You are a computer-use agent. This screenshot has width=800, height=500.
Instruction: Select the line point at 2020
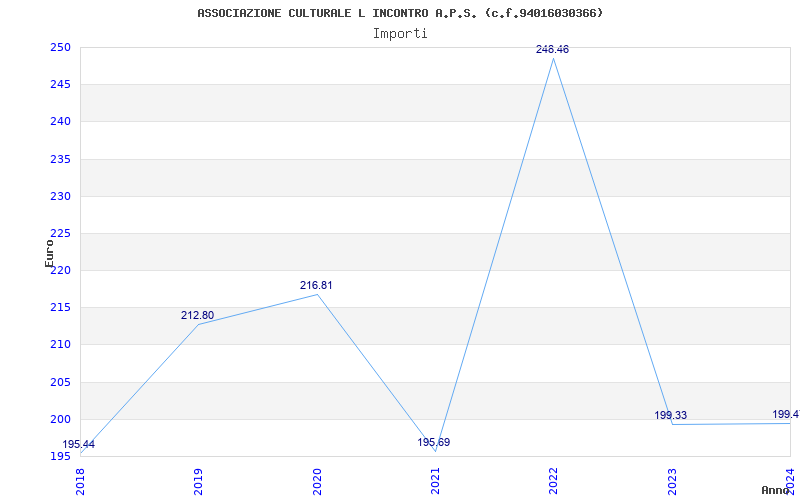[317, 294]
